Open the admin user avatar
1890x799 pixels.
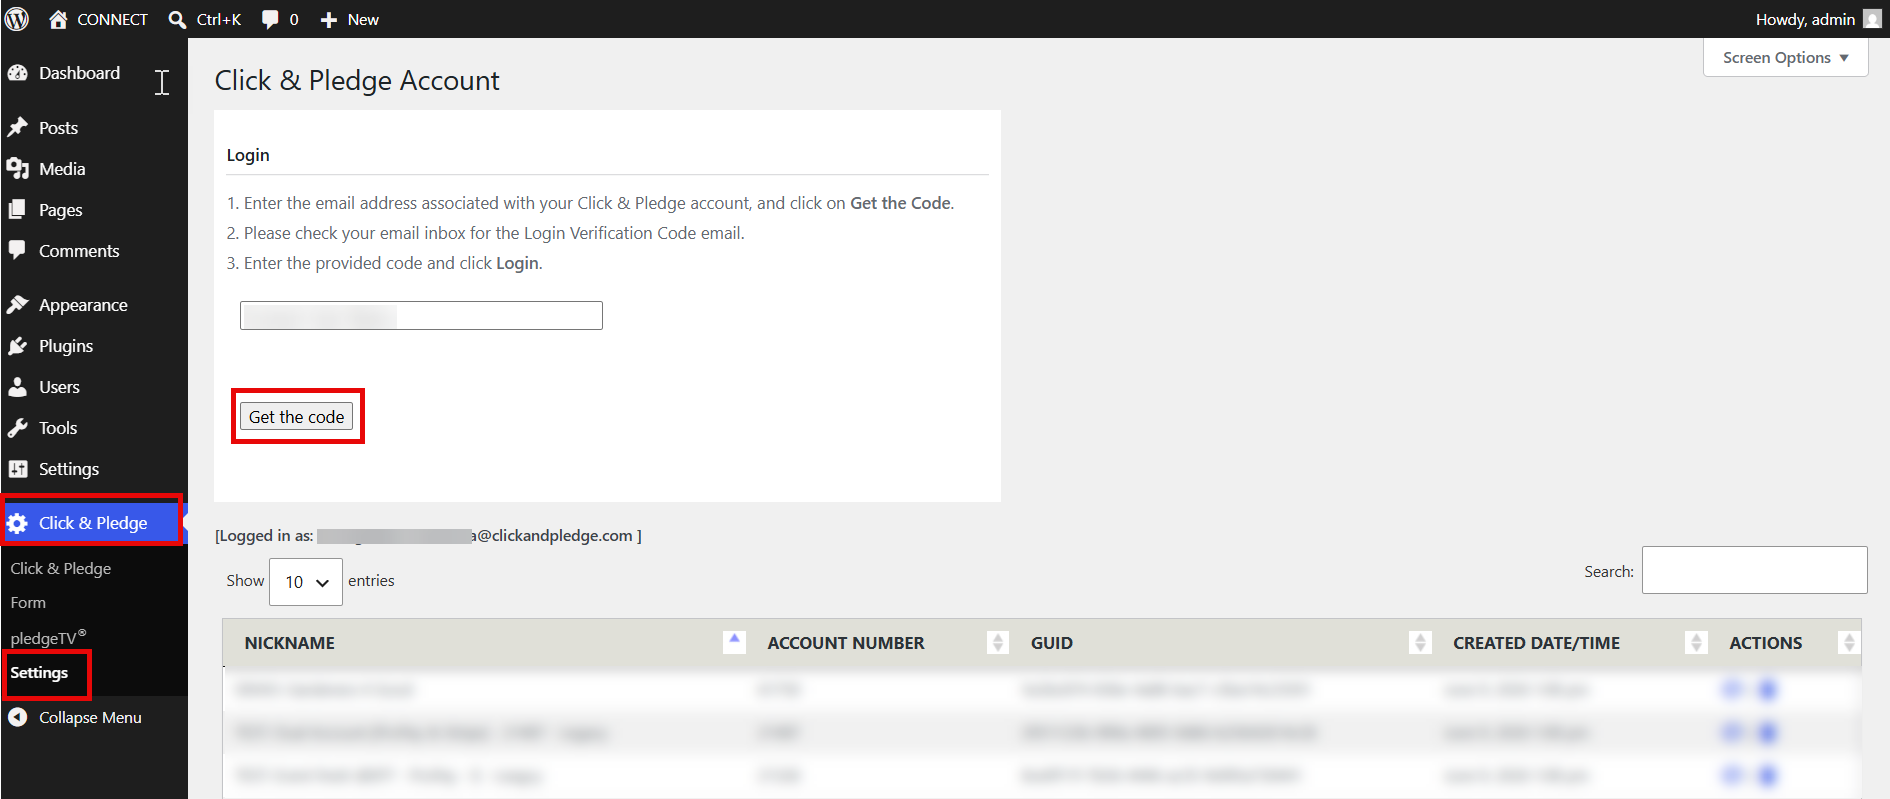coord(1872,19)
